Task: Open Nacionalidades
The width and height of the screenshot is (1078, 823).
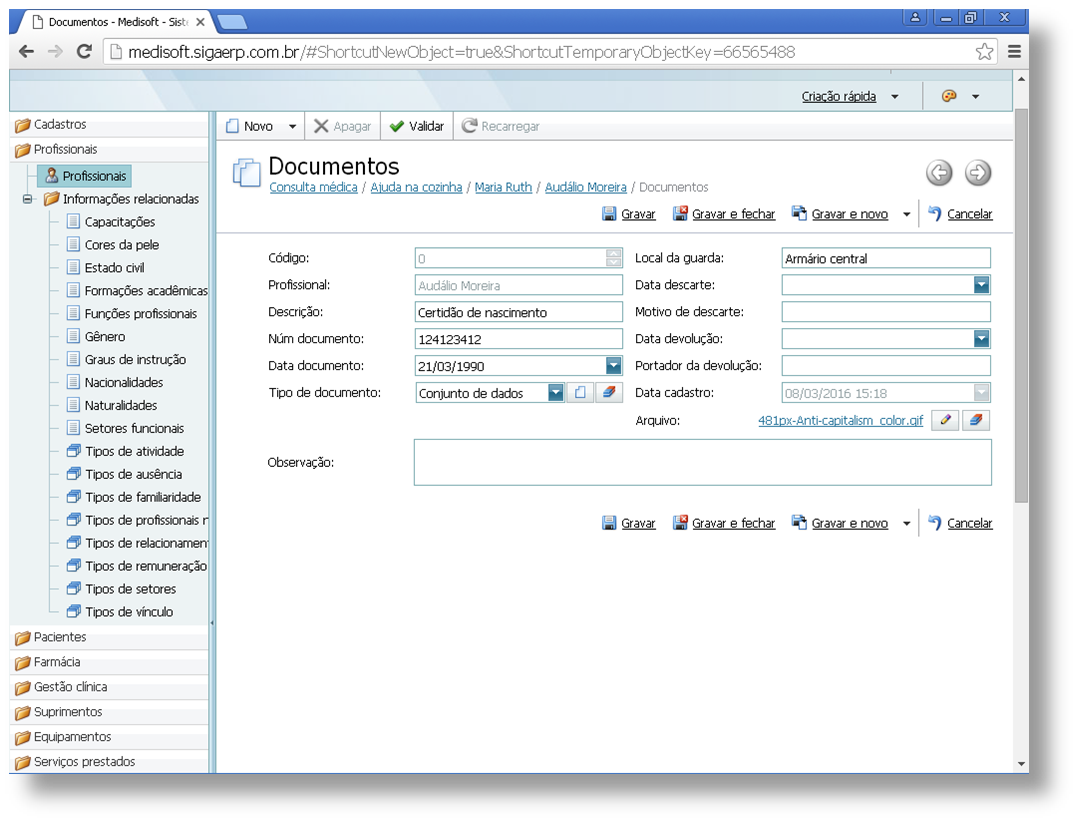Action: point(124,382)
